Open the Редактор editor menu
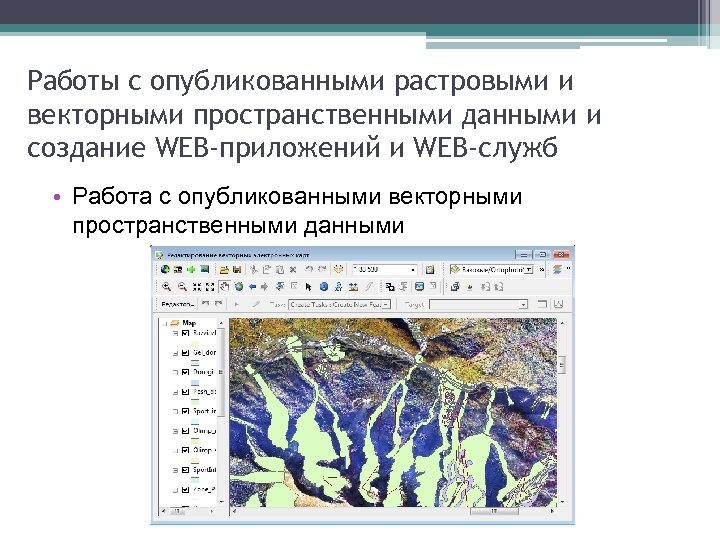 point(178,304)
